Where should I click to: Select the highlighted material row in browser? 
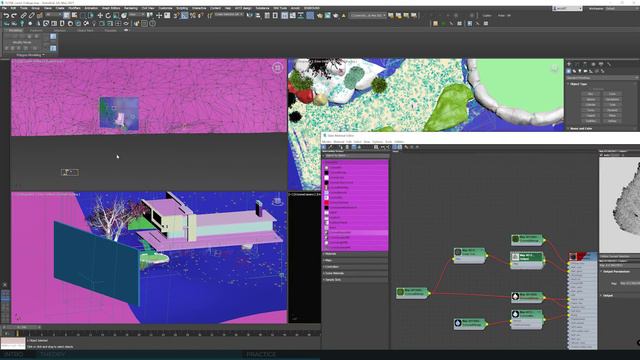[355, 233]
